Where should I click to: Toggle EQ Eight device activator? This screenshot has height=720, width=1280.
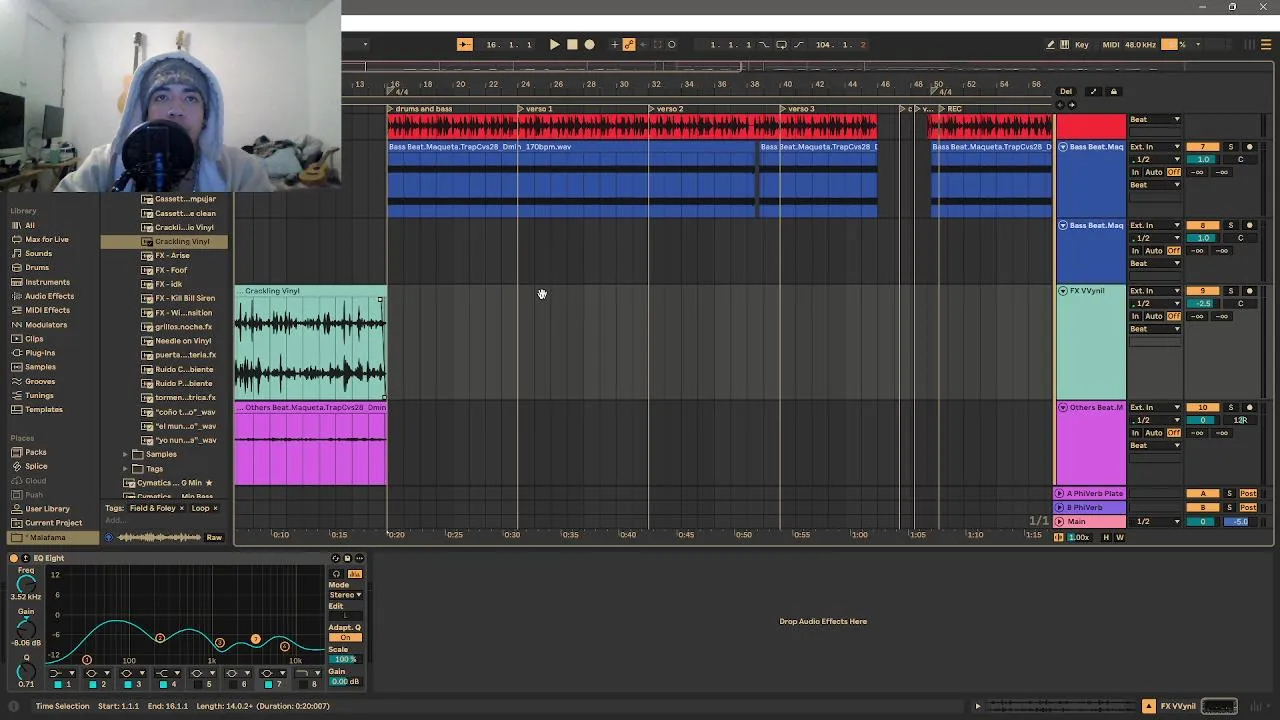coord(14,558)
